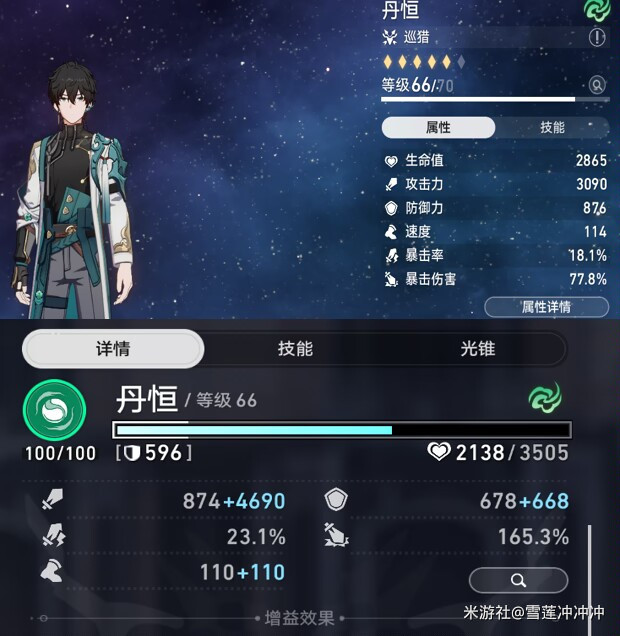Image resolution: width=620 pixels, height=636 pixels.
Task: Click the green wind element icon top right
Action: click(x=597, y=9)
